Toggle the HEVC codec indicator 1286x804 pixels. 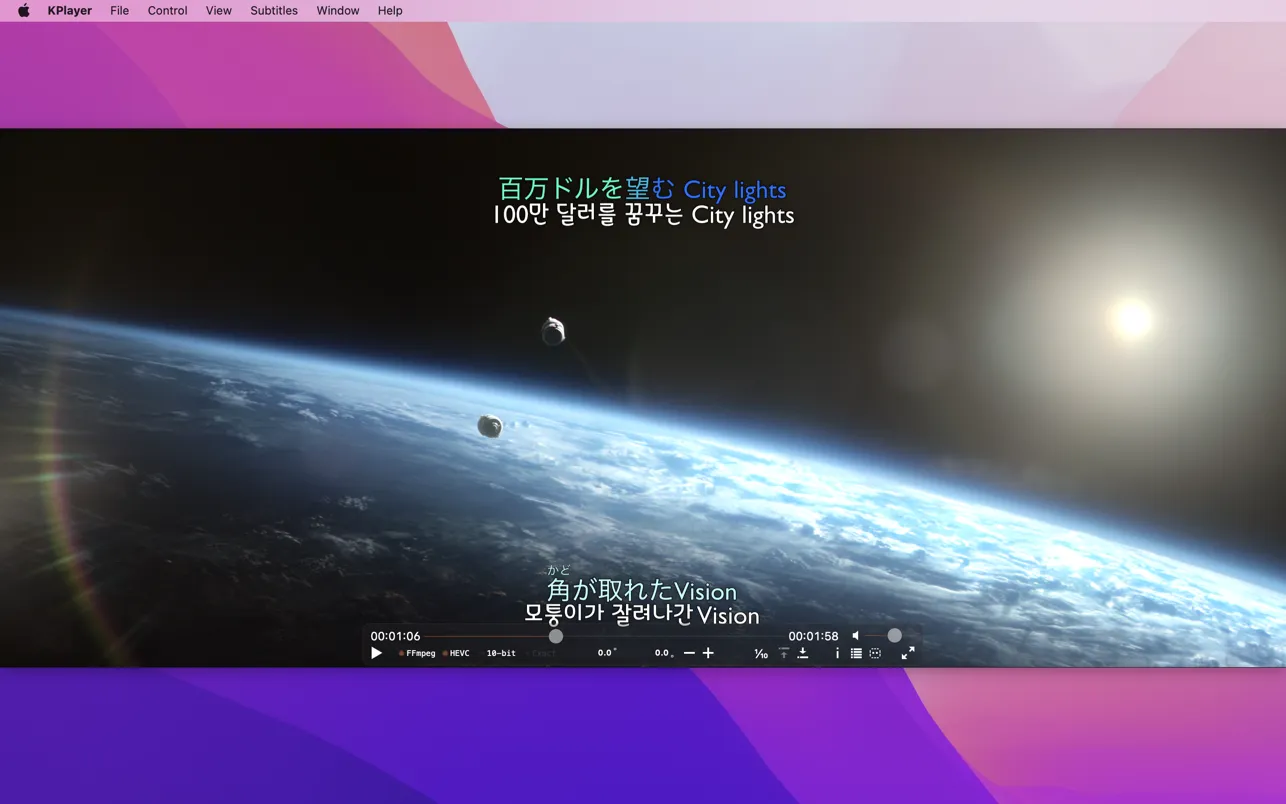457,653
